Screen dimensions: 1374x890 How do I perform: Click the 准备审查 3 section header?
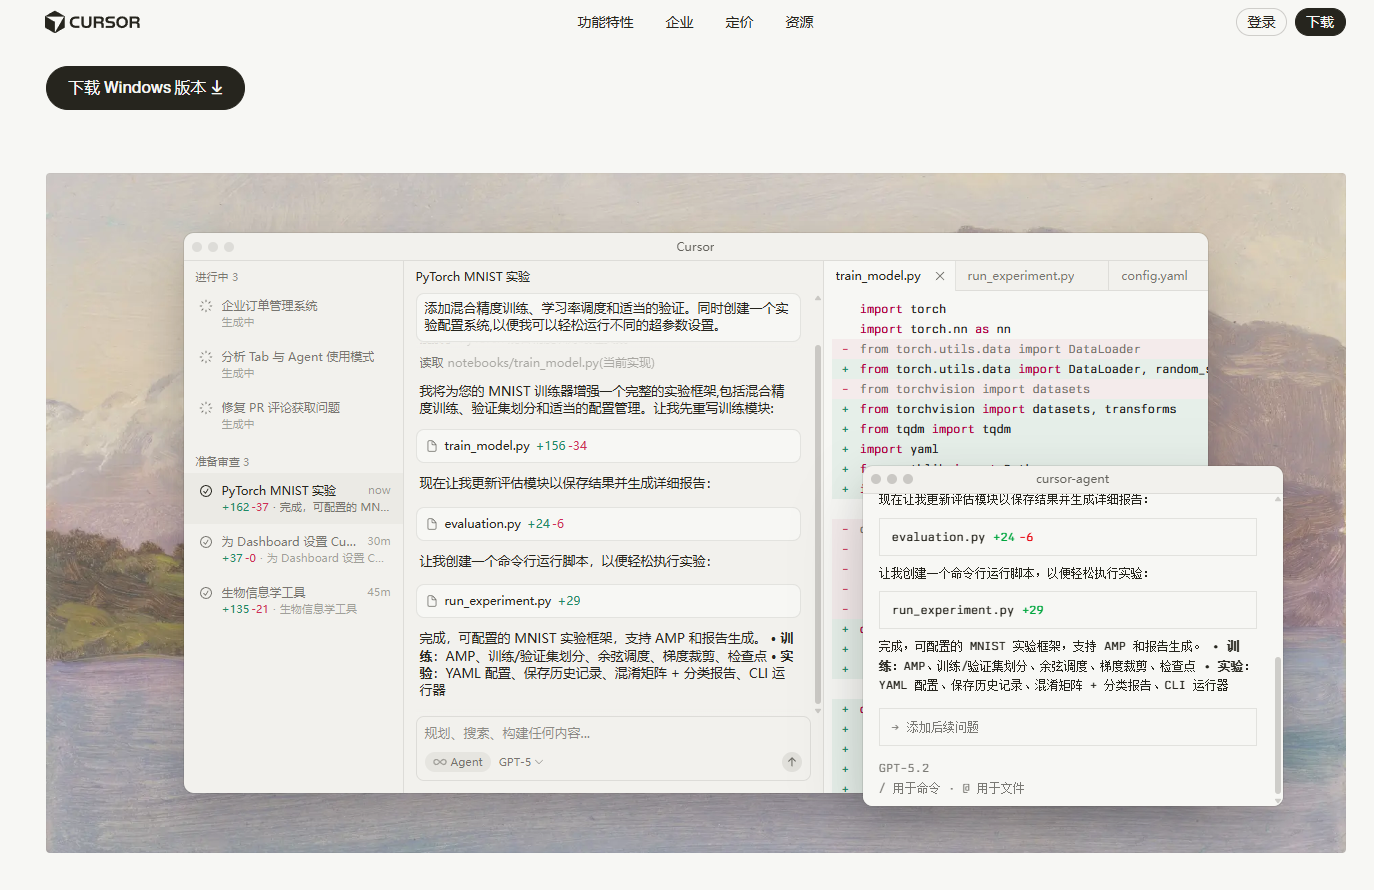(x=222, y=462)
